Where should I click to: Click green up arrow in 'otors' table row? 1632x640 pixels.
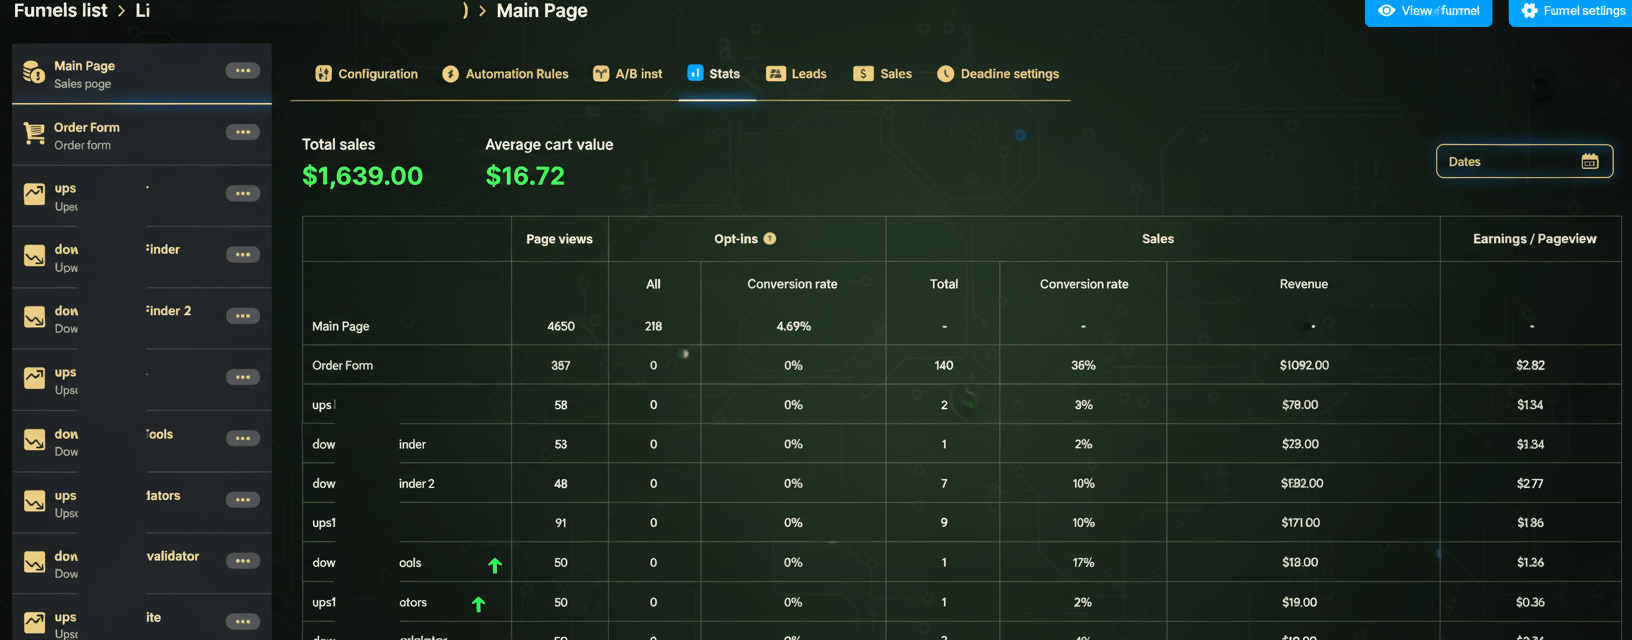[x=478, y=604]
